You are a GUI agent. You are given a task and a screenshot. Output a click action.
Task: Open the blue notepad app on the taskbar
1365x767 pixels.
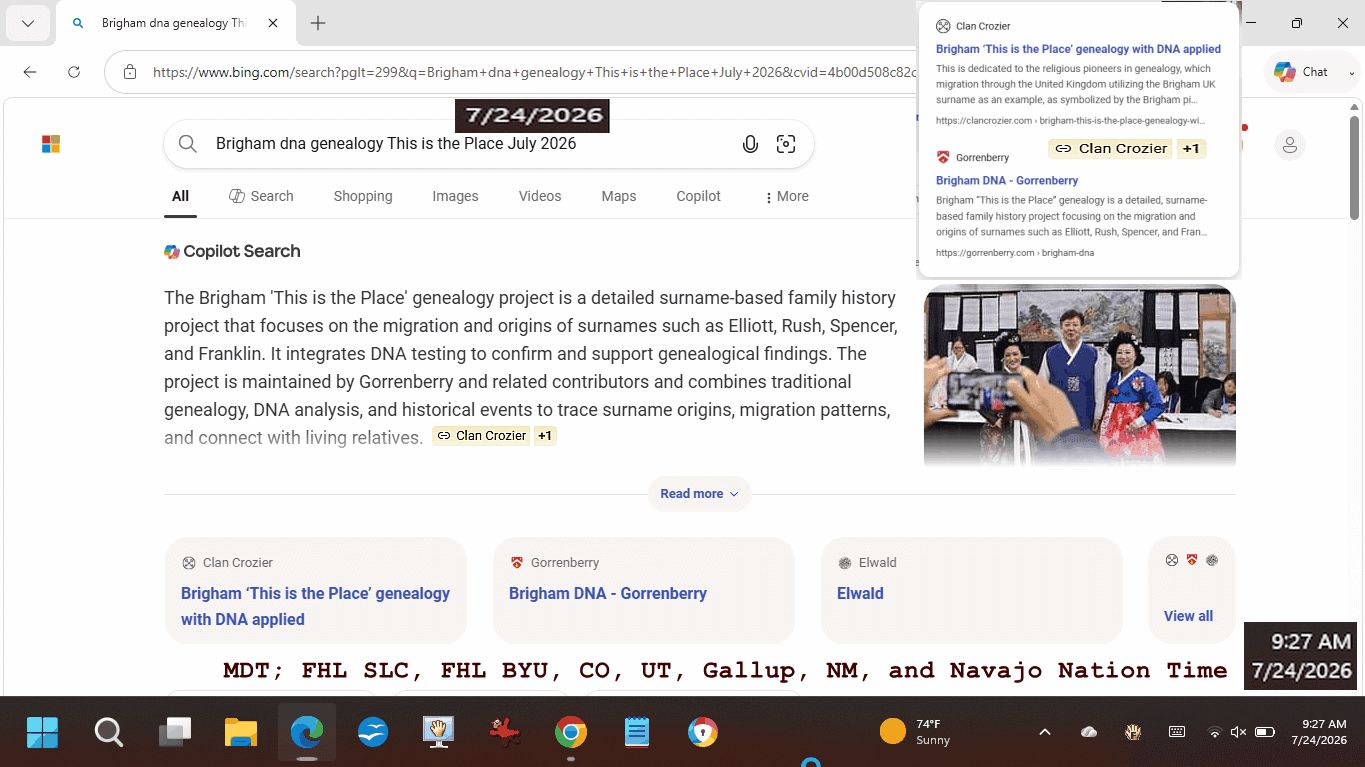click(637, 733)
